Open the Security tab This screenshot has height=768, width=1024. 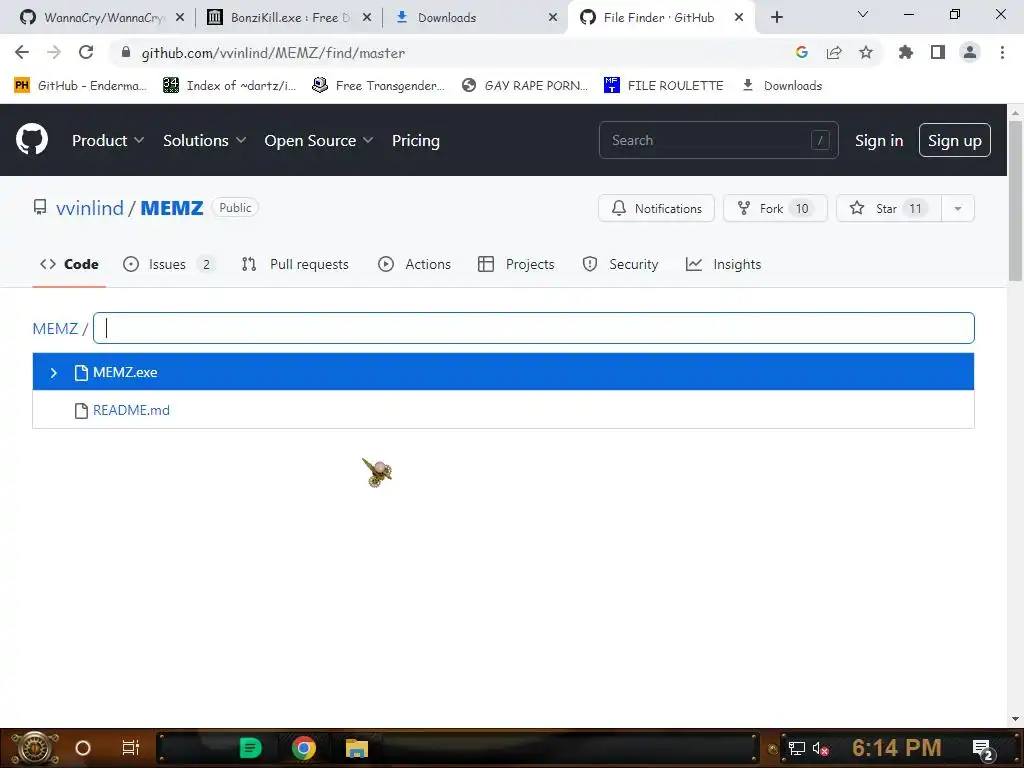coord(620,264)
